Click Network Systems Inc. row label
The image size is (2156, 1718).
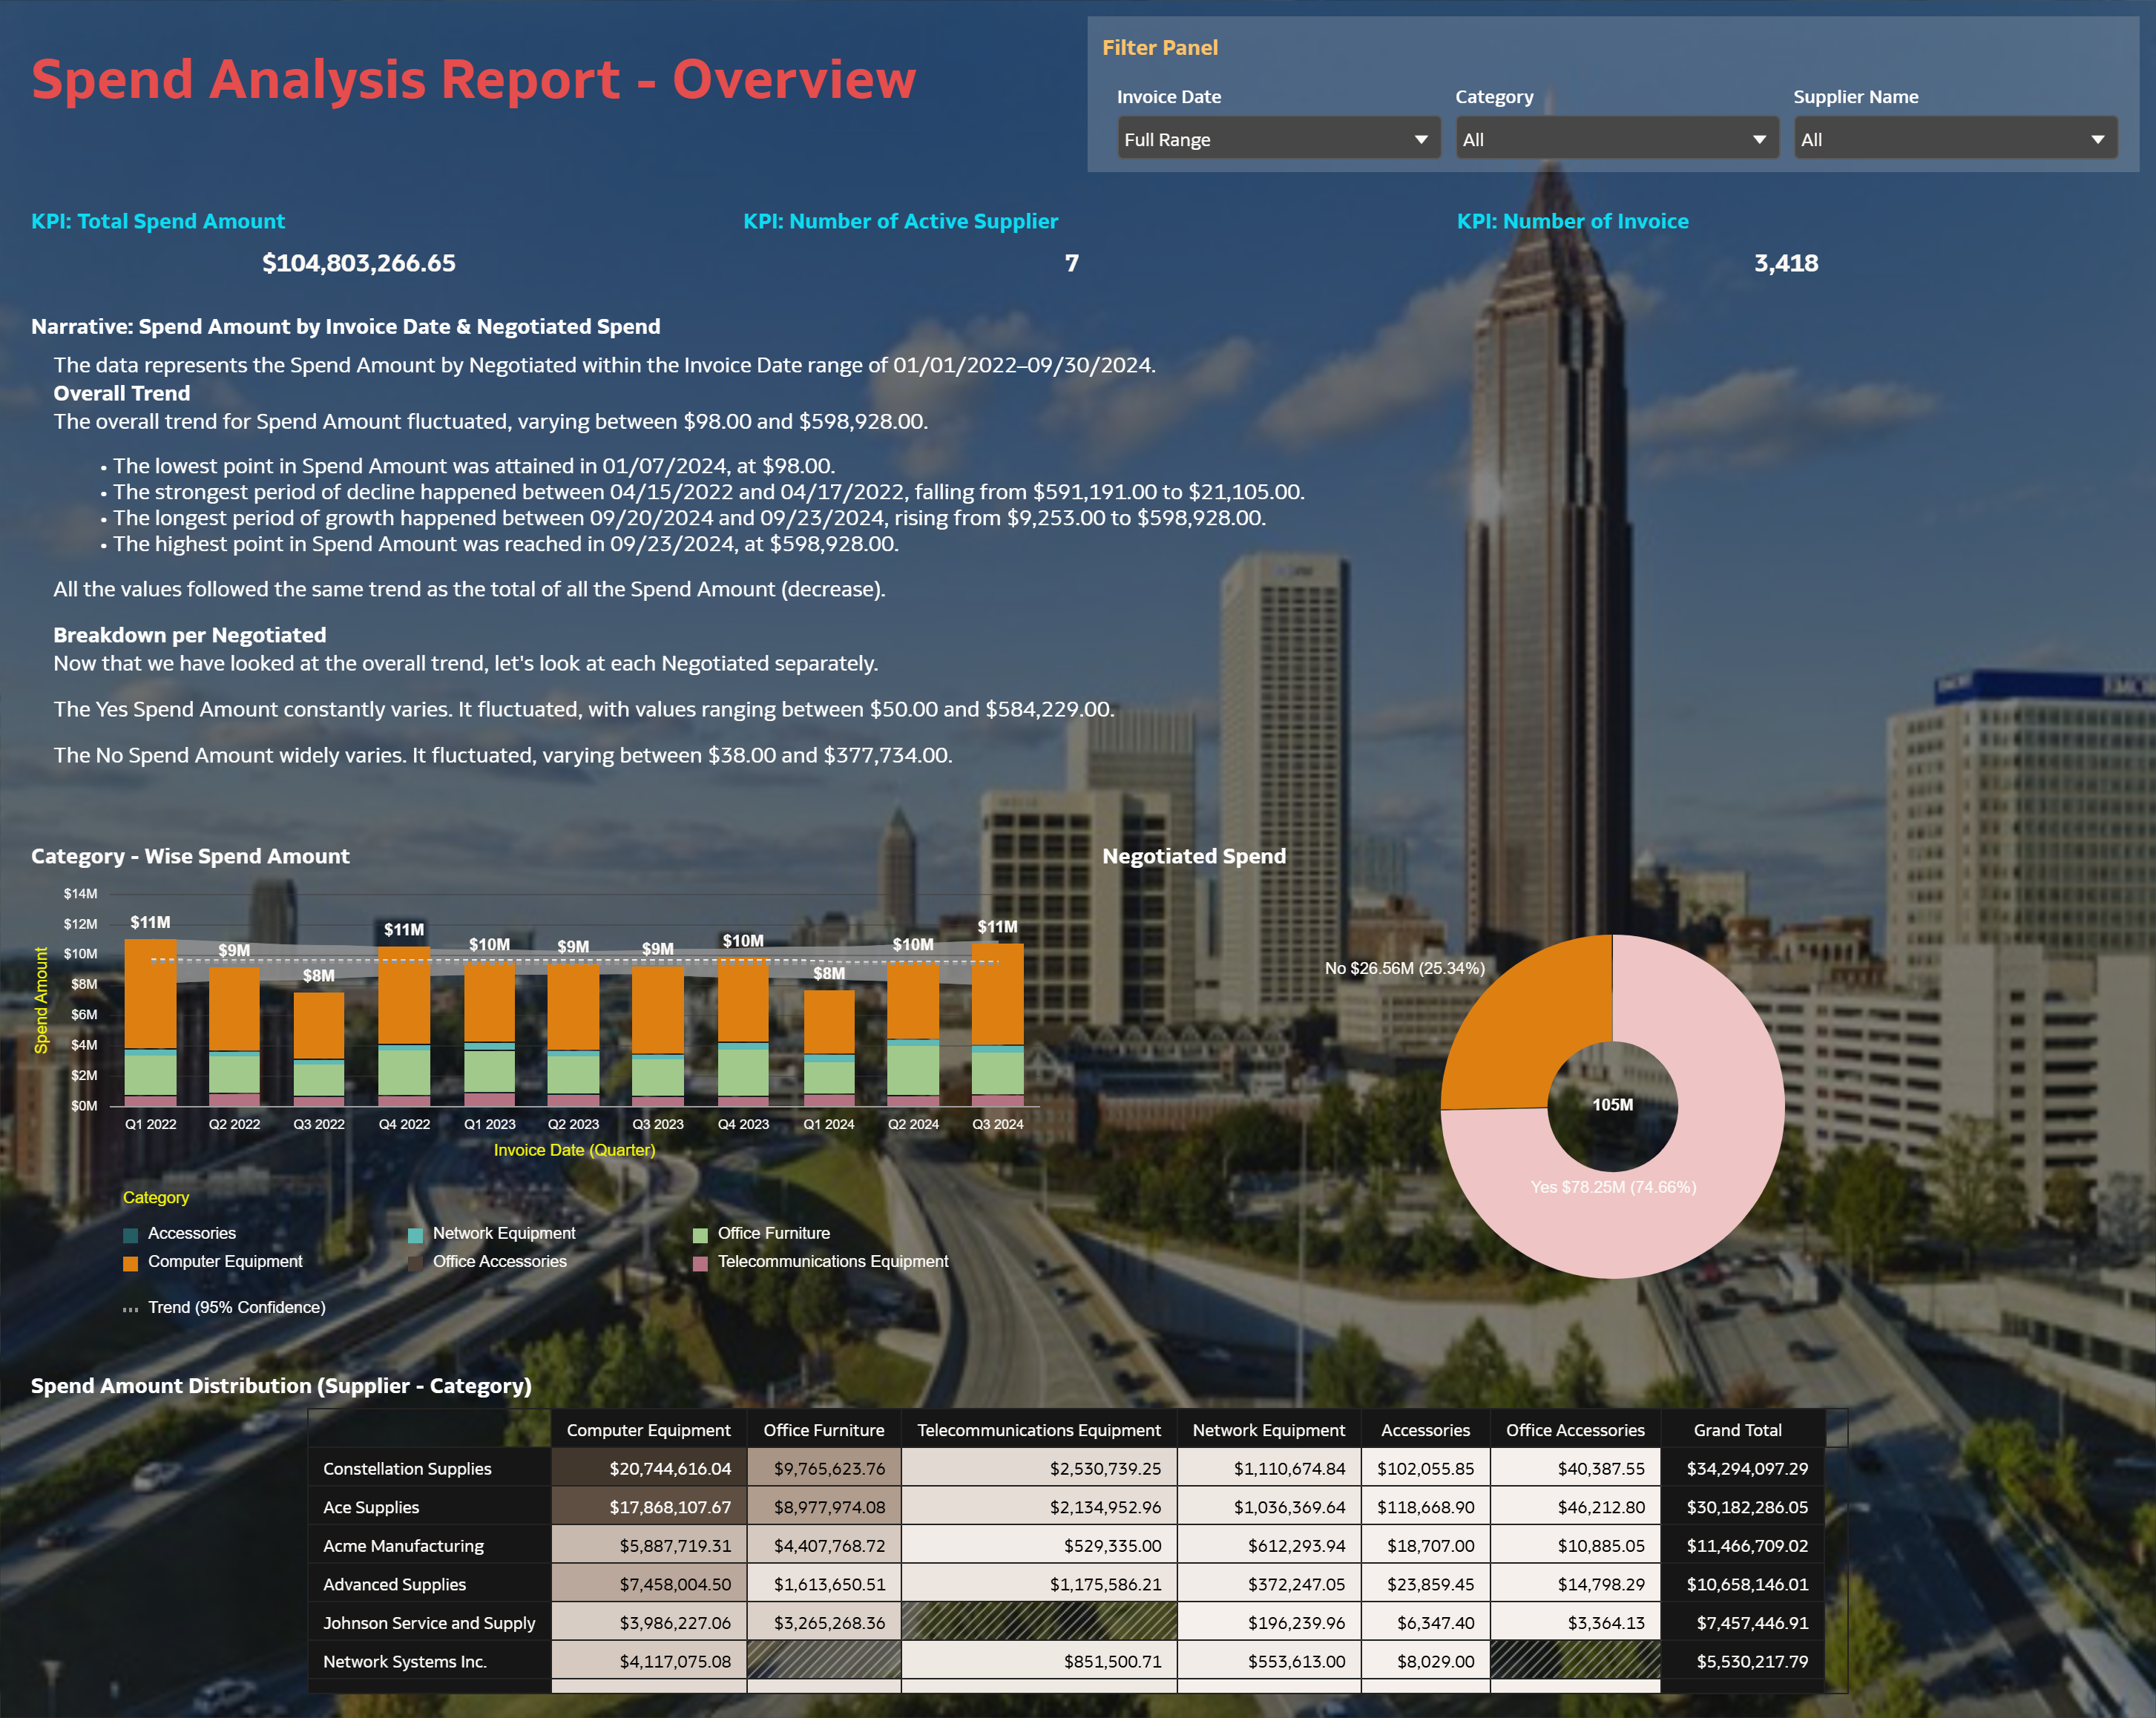pos(404,1662)
